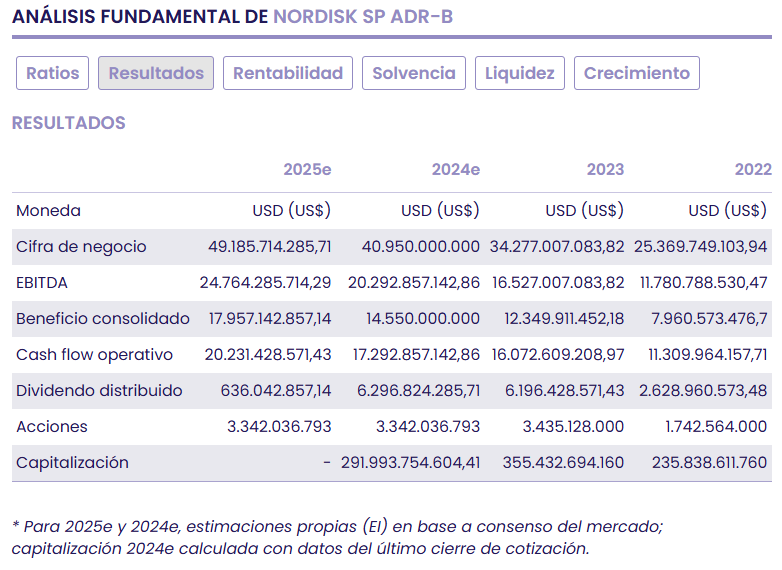Open the Crecimiento tab
Viewport: 782px width, 570px height.
637,73
